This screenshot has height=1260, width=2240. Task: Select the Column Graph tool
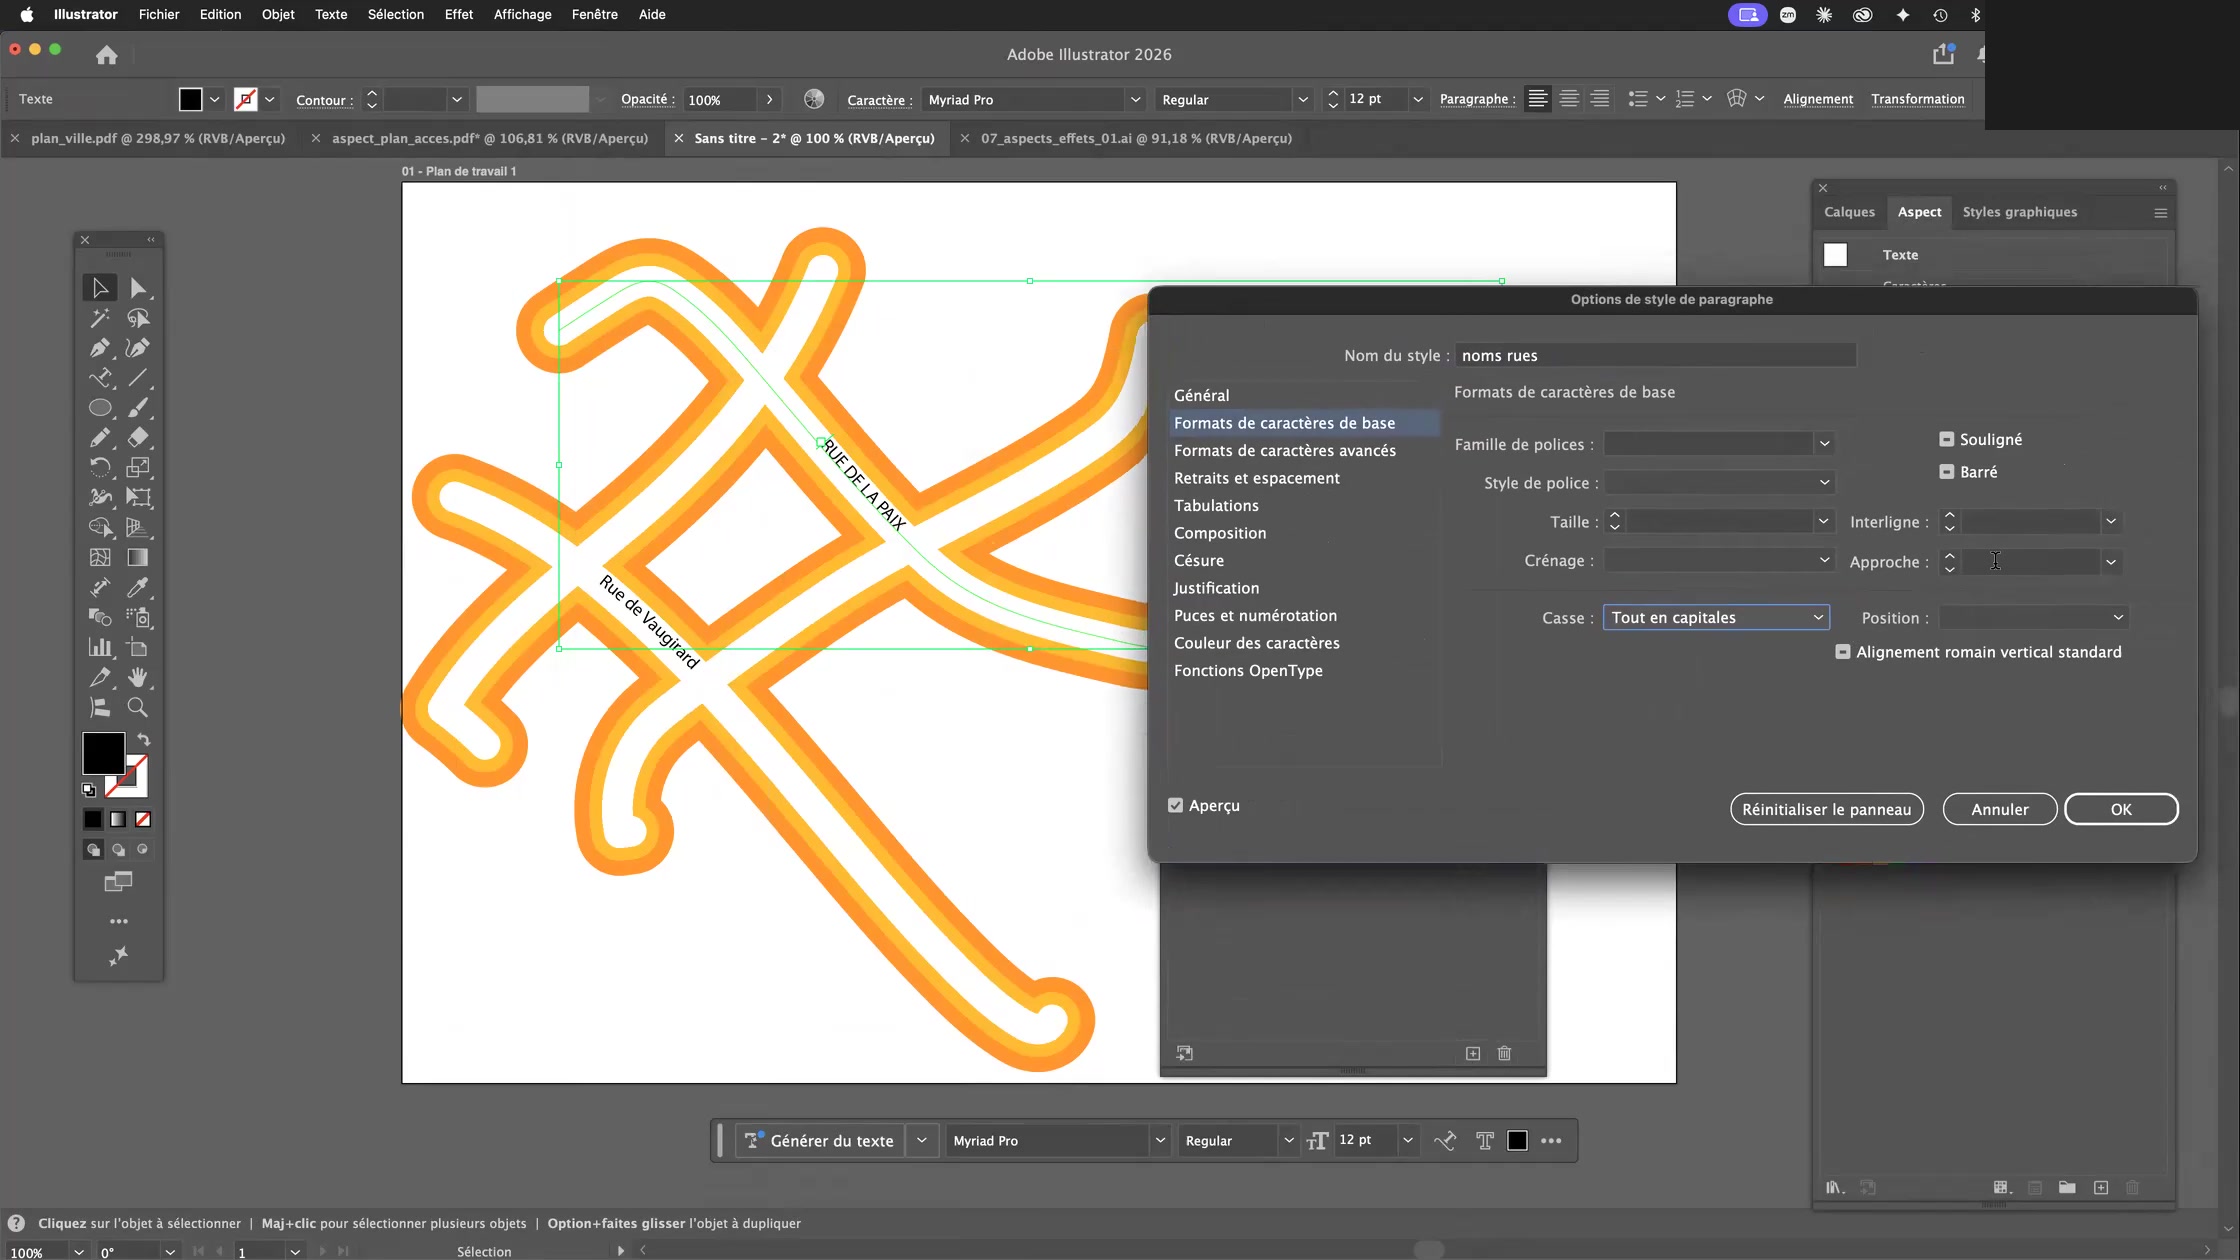pos(99,648)
